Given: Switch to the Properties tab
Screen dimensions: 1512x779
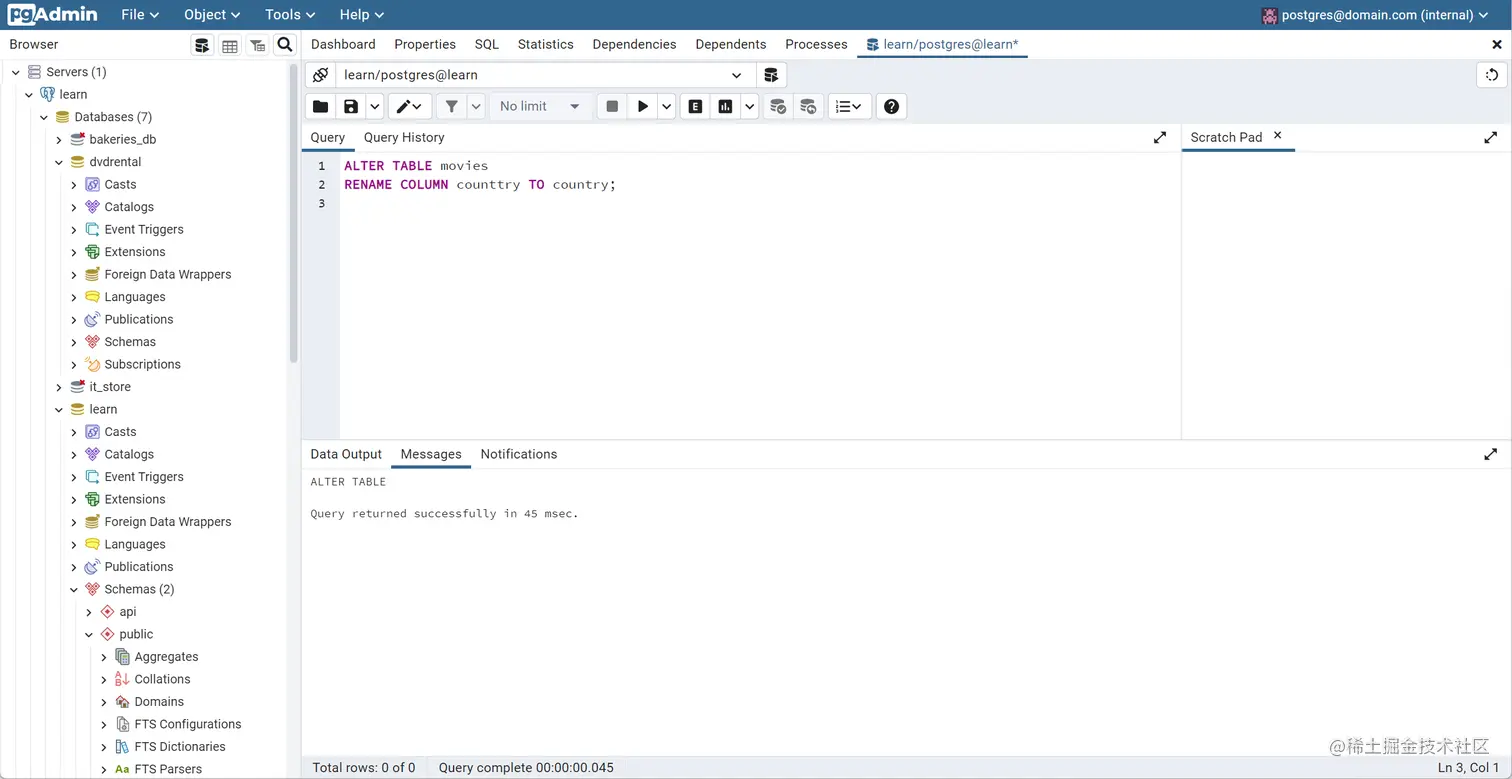Looking at the screenshot, I should point(425,44).
